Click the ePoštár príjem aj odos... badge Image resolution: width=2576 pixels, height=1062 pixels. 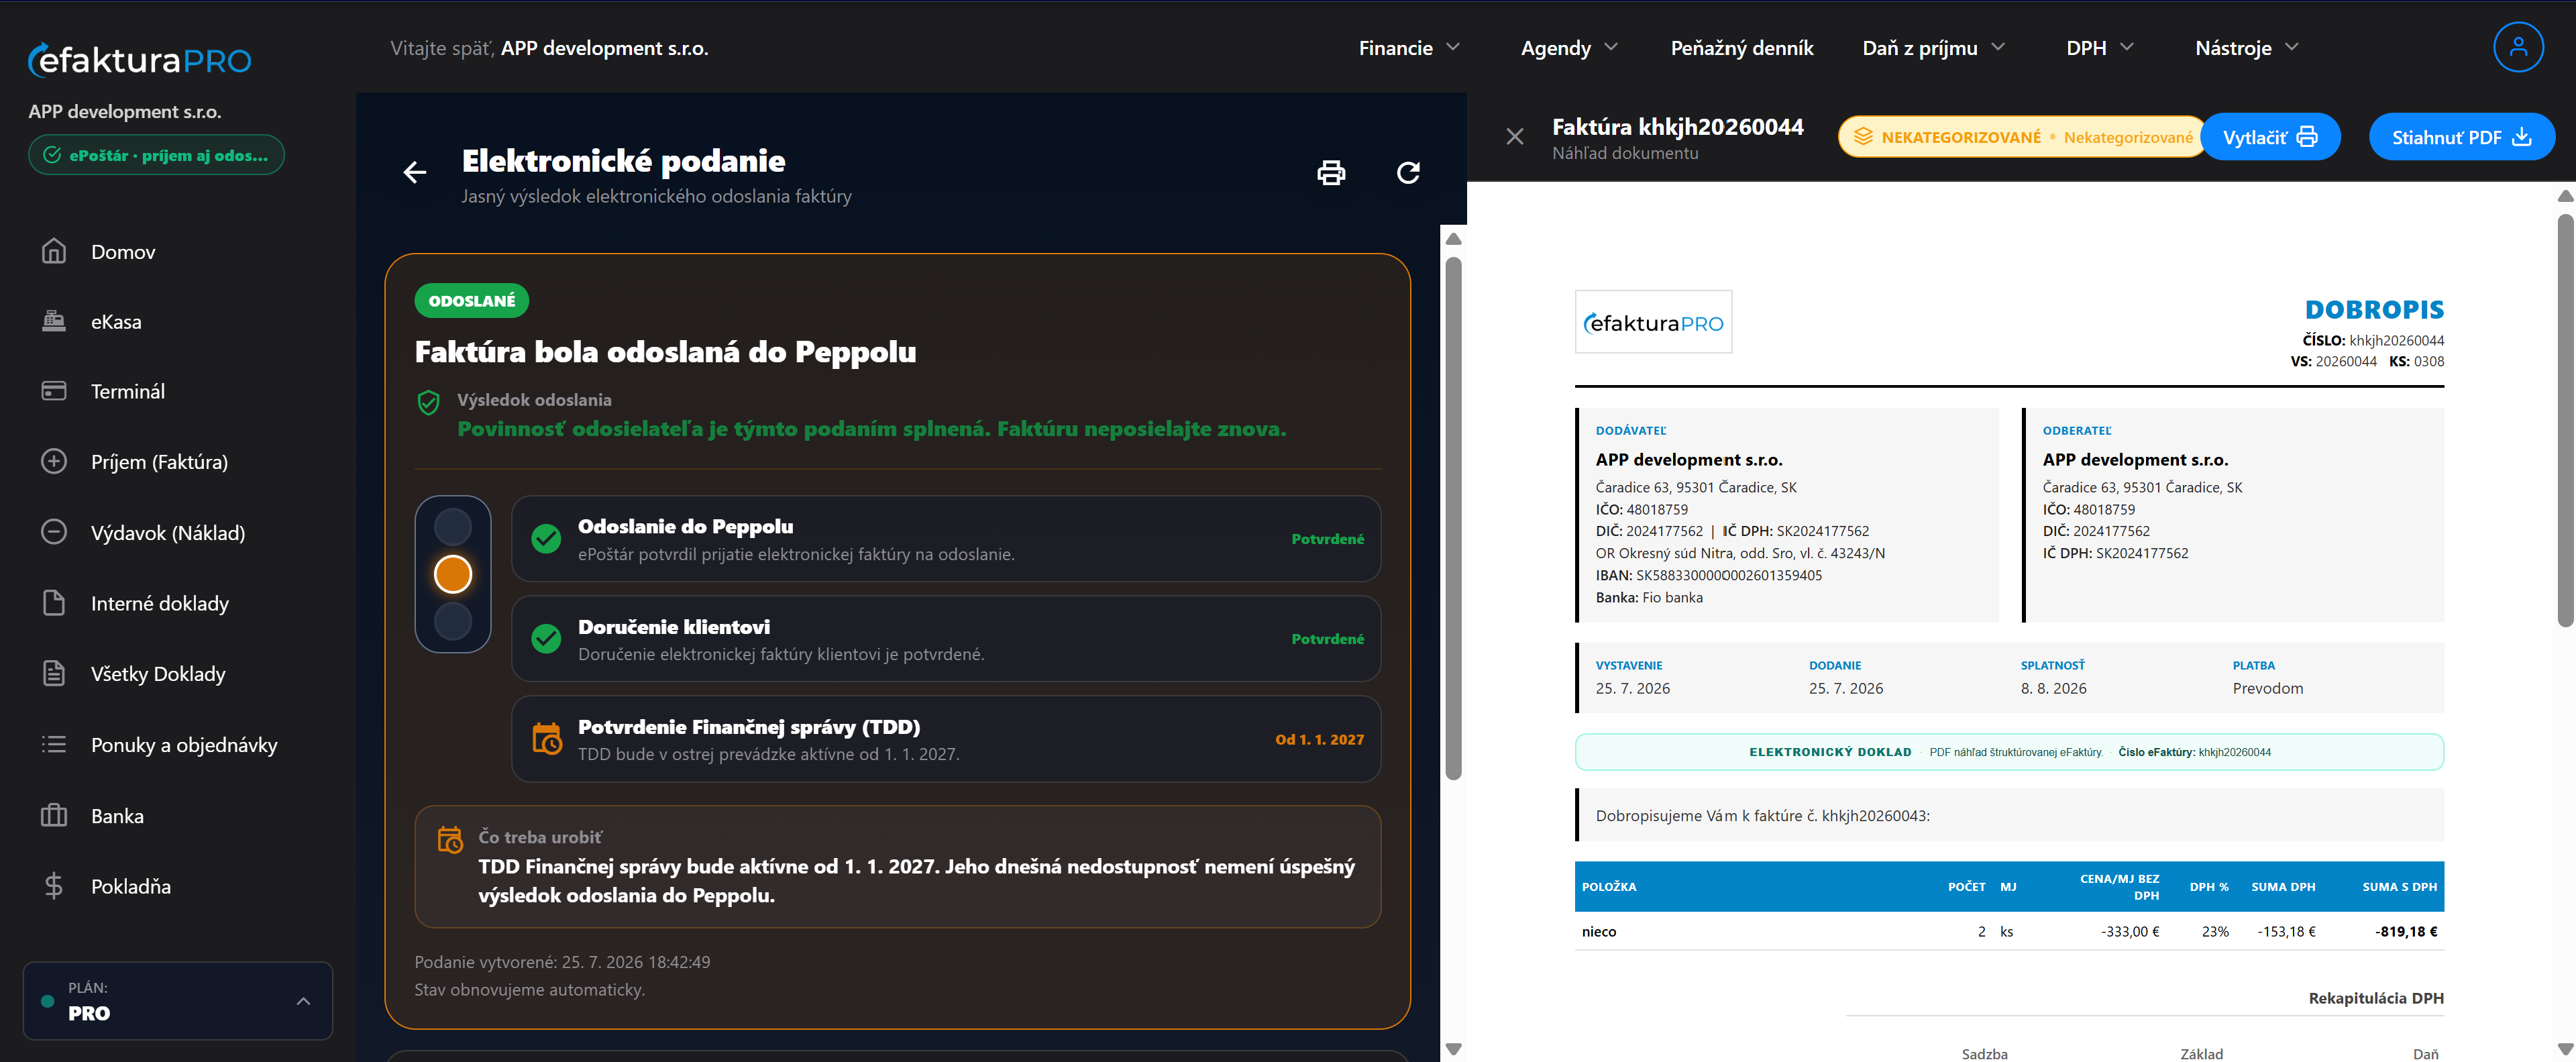[x=157, y=155]
